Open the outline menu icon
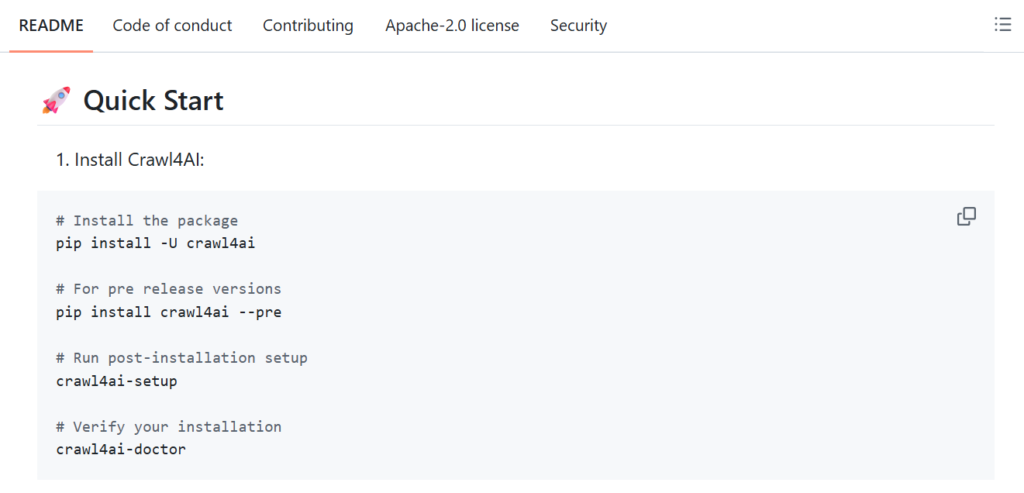The height and width of the screenshot is (493, 1024). [1002, 25]
